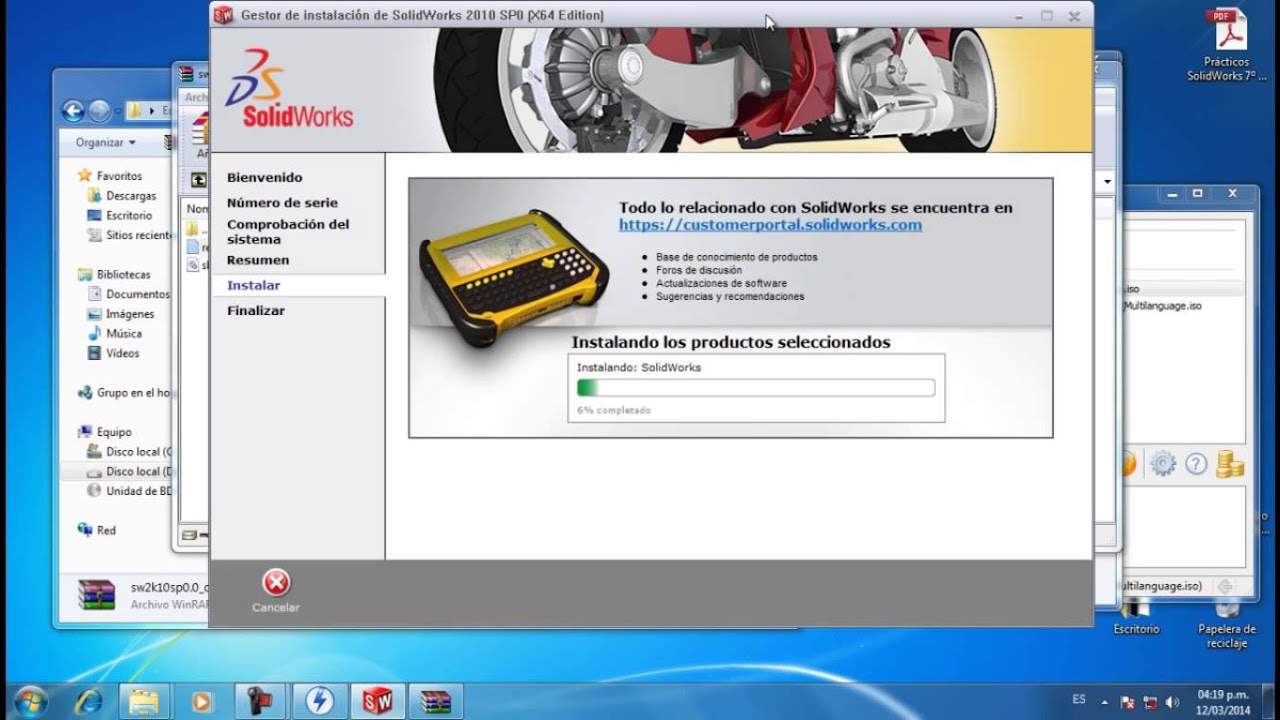Launch Internet Explorer from the taskbar
The height and width of the screenshot is (720, 1280).
[x=88, y=700]
